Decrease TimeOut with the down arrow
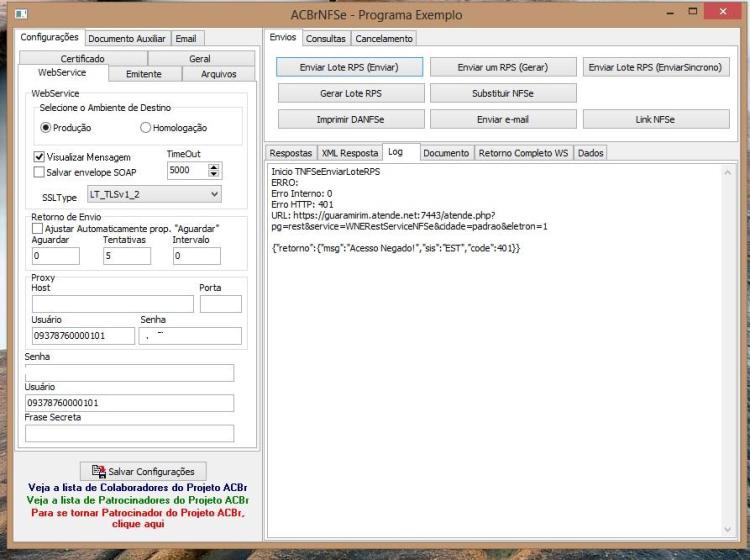The width and height of the screenshot is (750, 560). click(214, 174)
